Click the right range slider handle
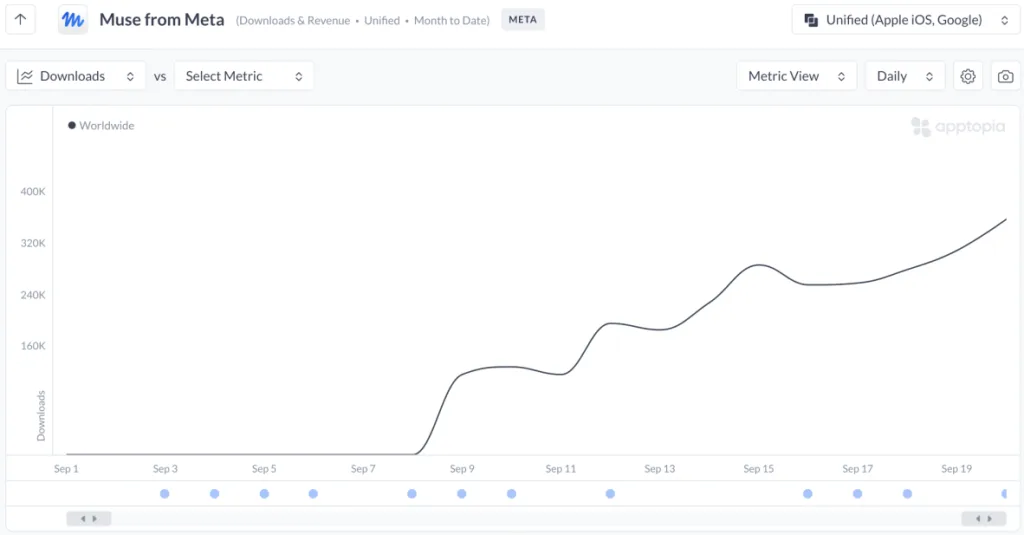Viewport: 1024px width, 535px height. click(984, 519)
